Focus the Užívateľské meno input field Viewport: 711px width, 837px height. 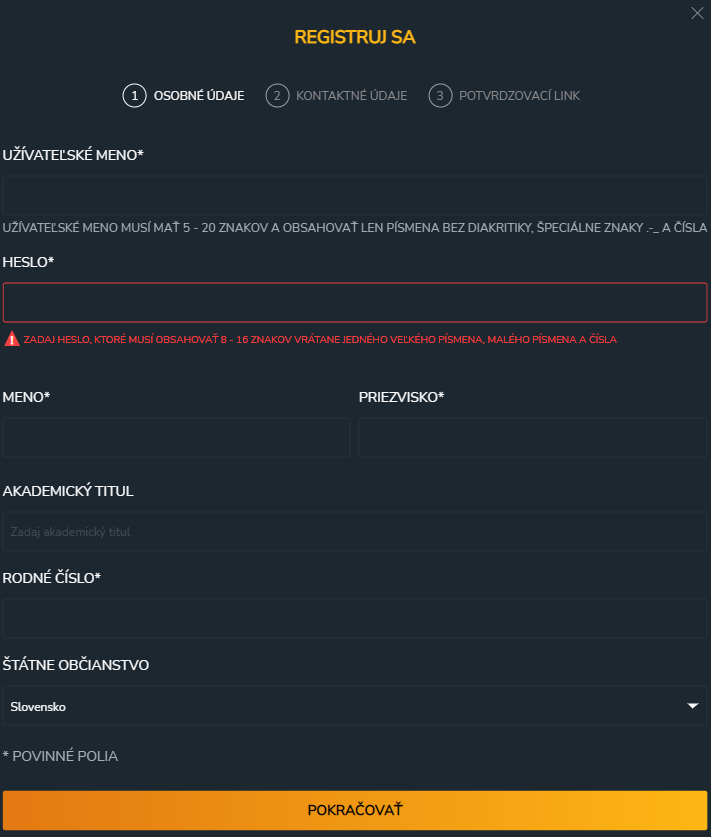coord(355,195)
